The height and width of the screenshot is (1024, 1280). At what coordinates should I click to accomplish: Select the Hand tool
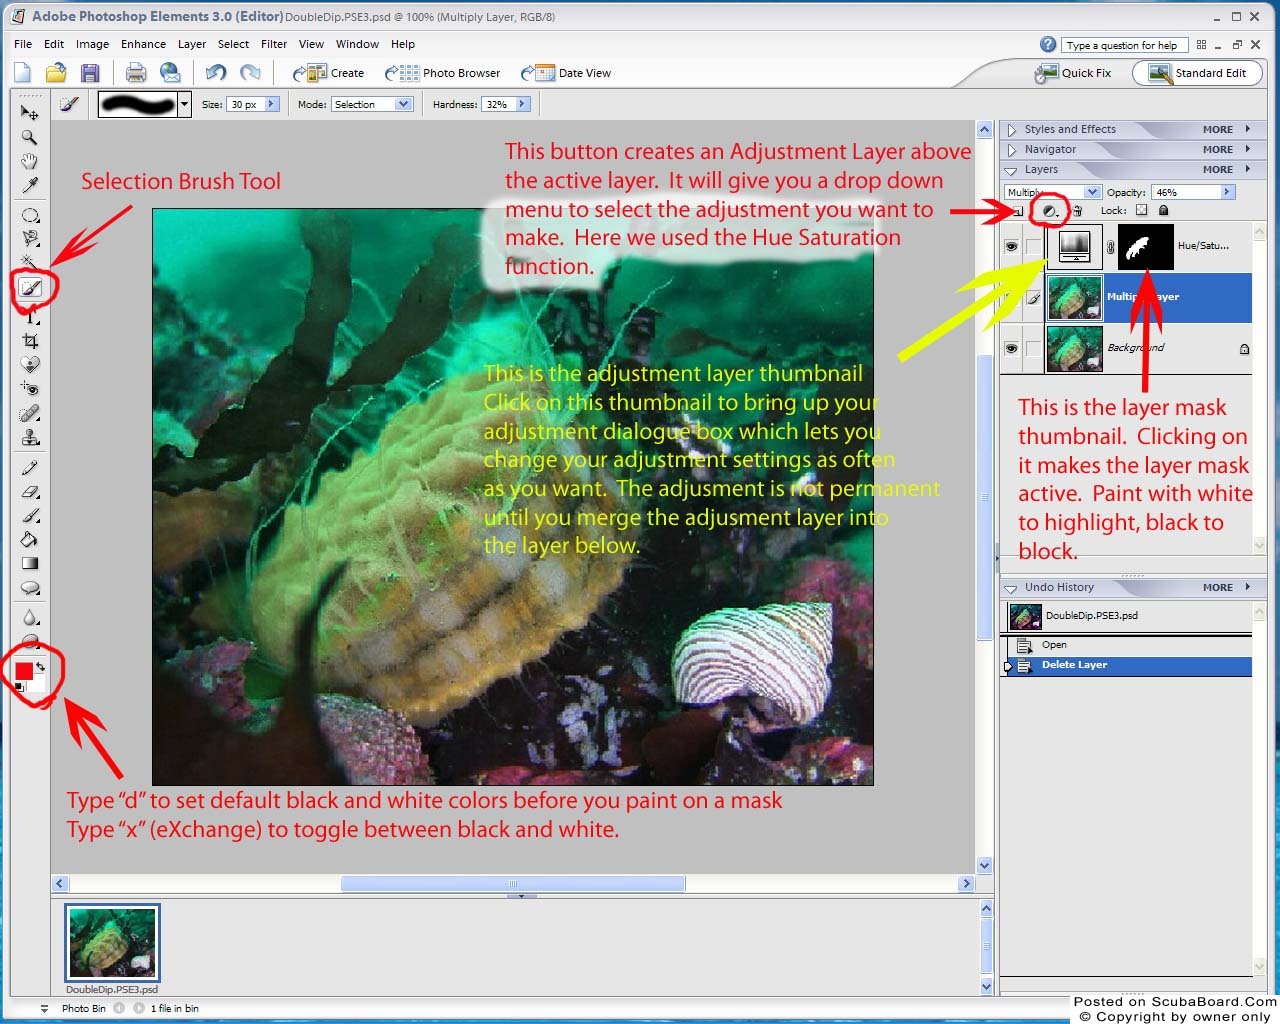[30, 161]
